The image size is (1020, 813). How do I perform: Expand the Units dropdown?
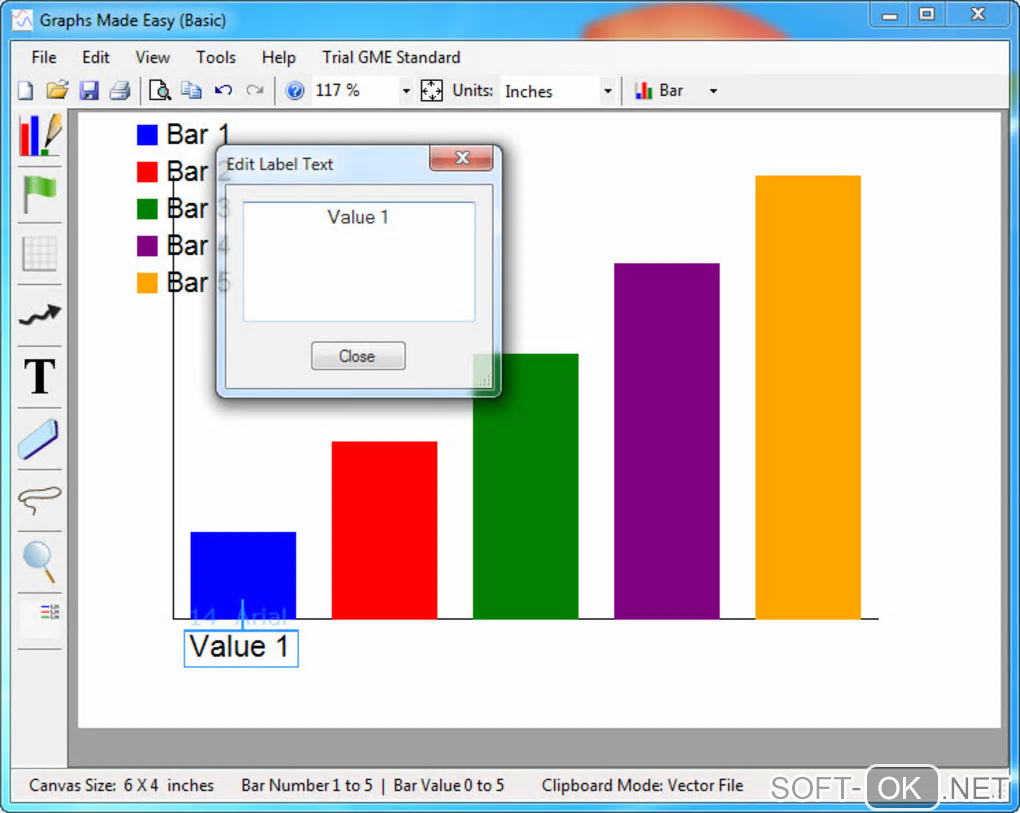[608, 91]
